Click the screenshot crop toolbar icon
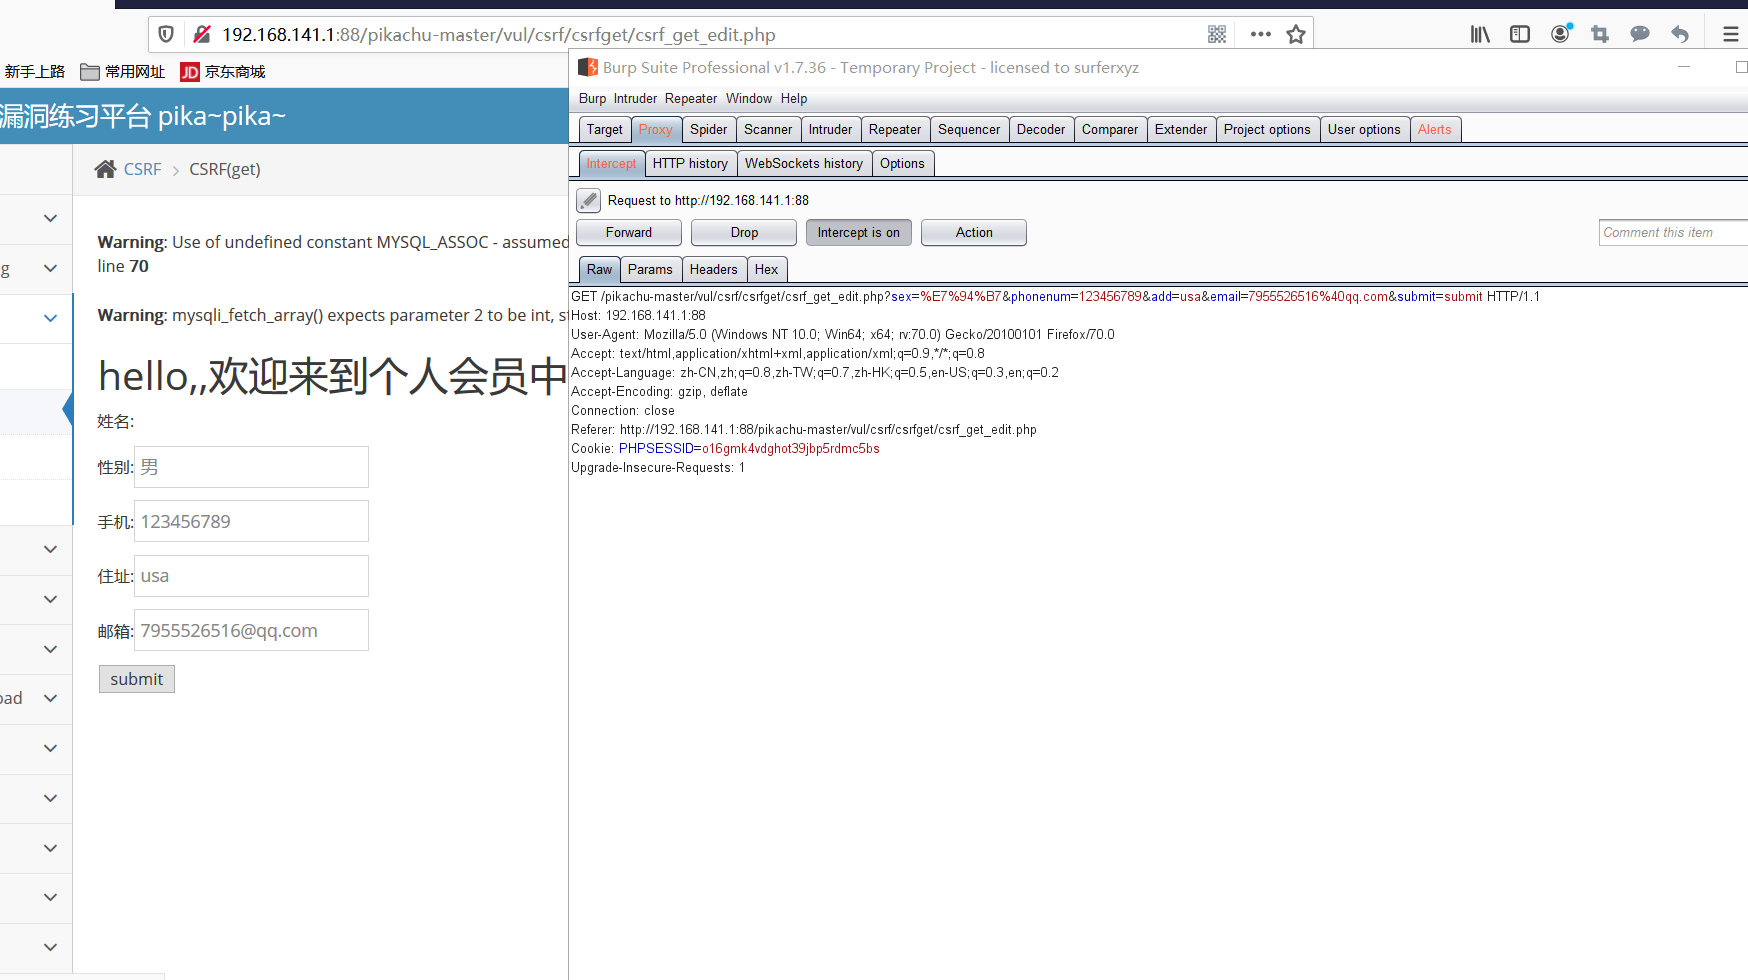The width and height of the screenshot is (1748, 980). [1600, 35]
